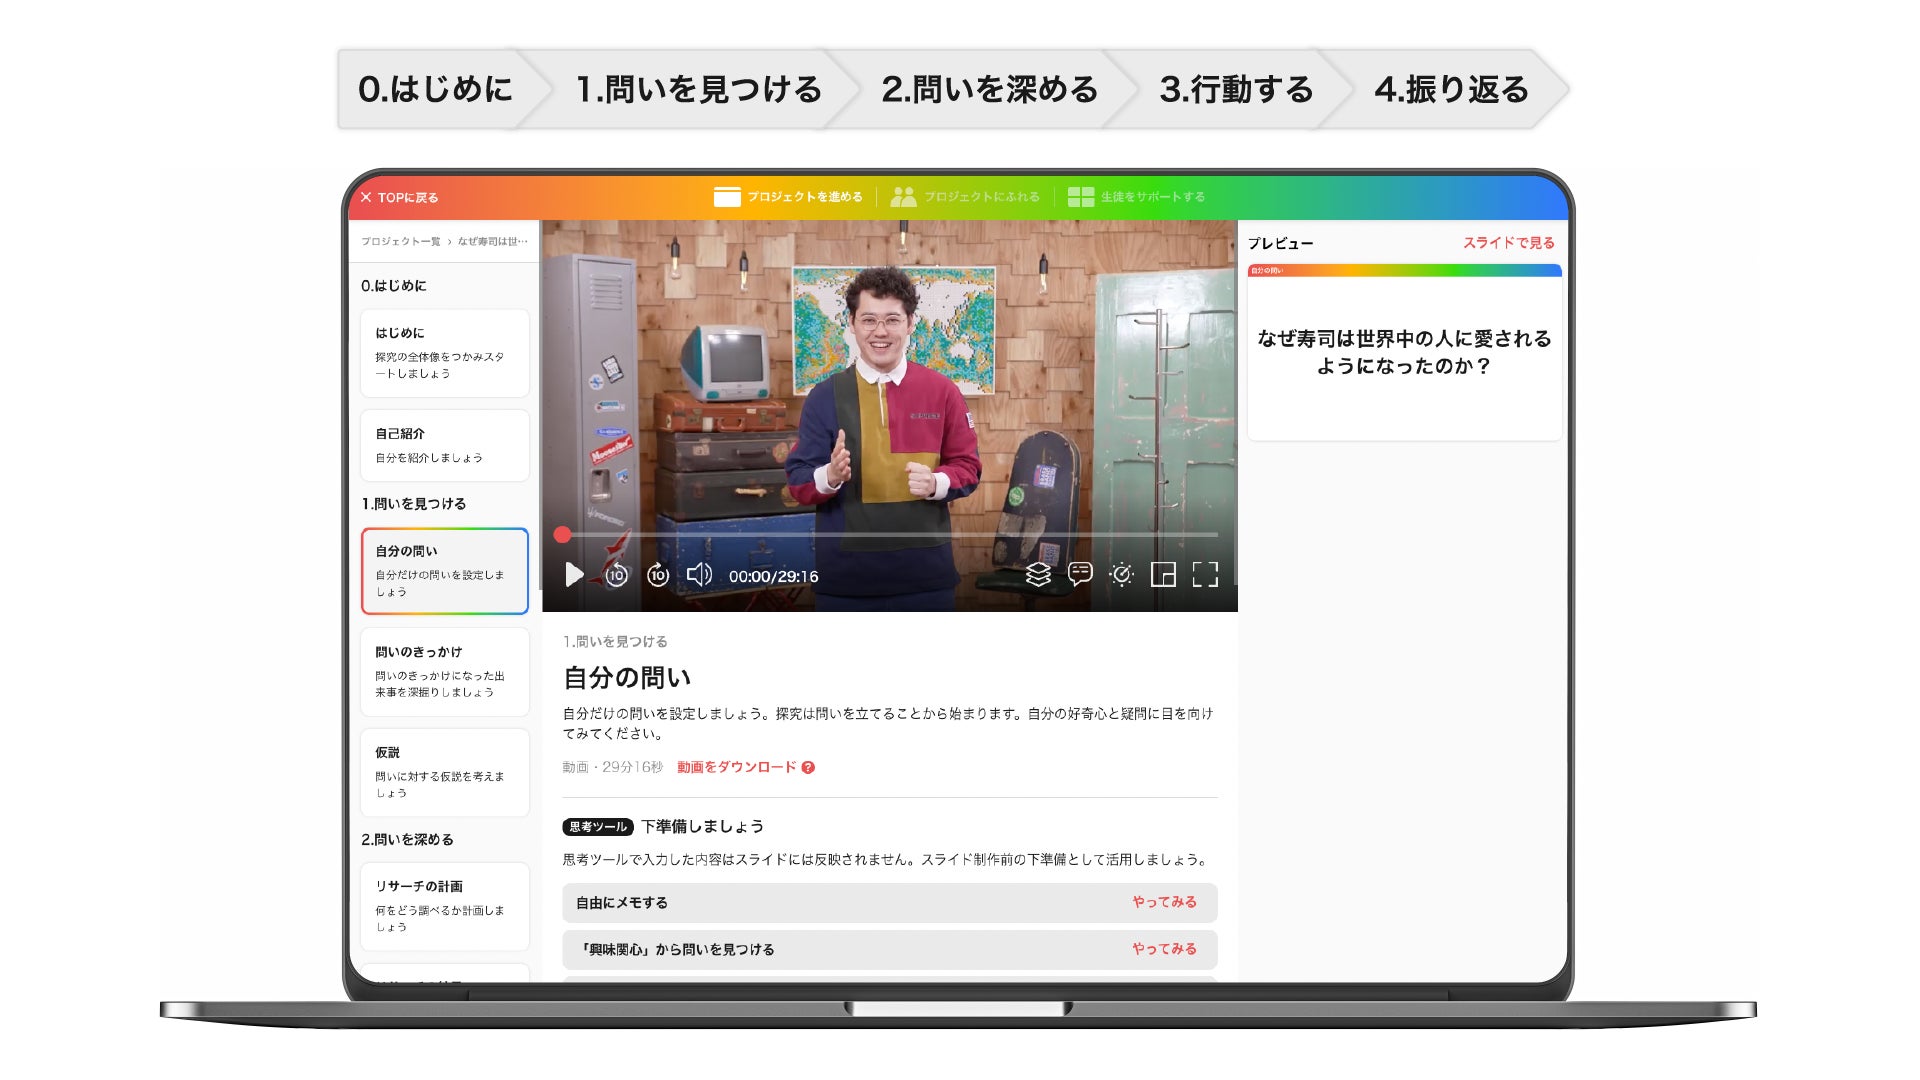
Task: Switch to プロジェクトを進める tab
Action: click(788, 197)
